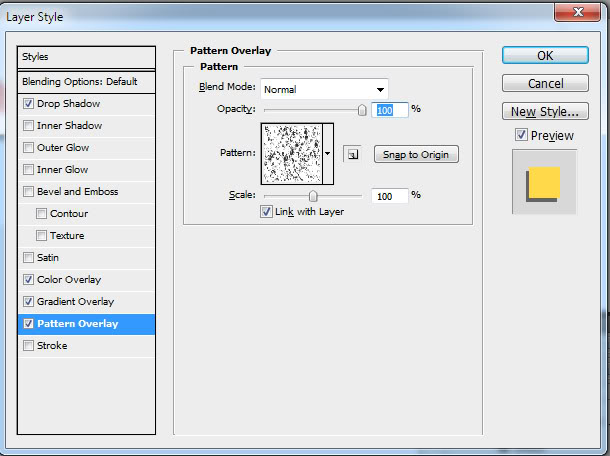This screenshot has height=456, width=610.
Task: Select Gradient Overlay in effects list
Action: click(76, 302)
